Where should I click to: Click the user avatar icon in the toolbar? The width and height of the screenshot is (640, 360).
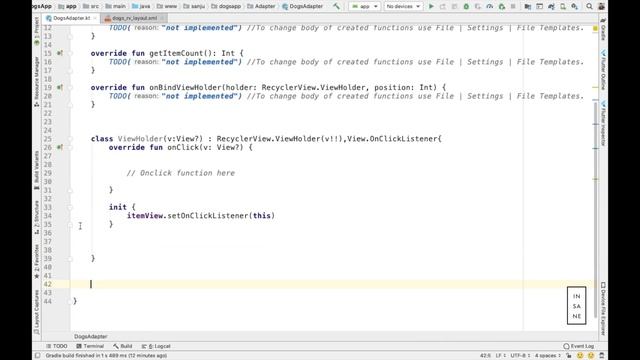point(601,6)
